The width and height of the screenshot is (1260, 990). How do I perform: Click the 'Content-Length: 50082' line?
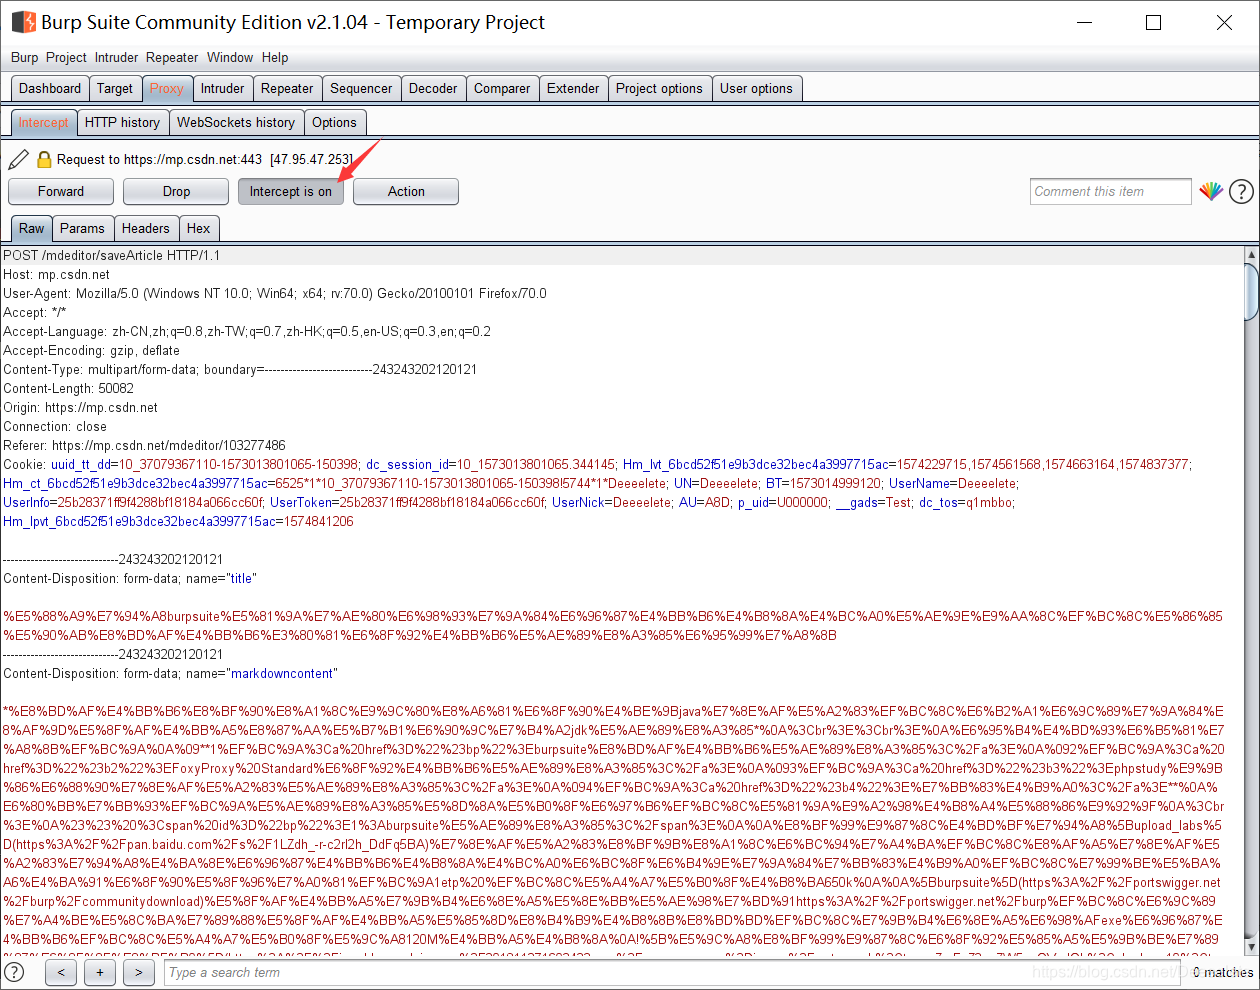click(x=68, y=388)
